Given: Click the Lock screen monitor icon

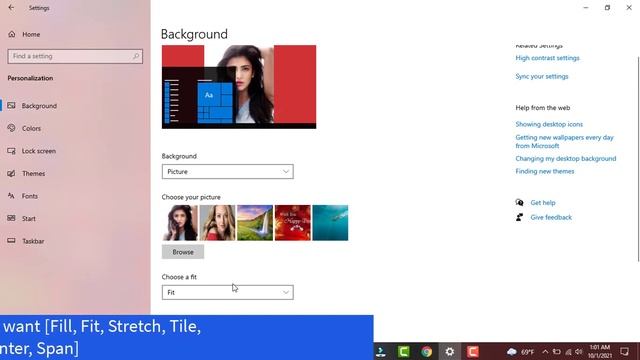Looking at the screenshot, I should [x=11, y=151].
